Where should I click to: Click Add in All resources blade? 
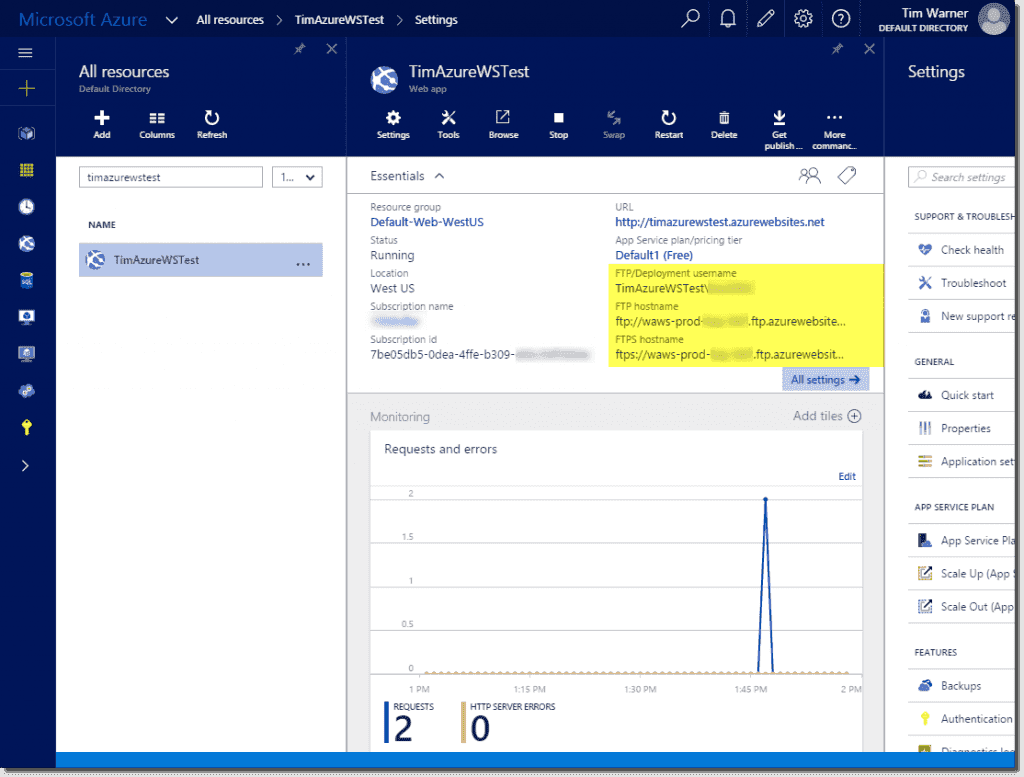click(x=102, y=124)
